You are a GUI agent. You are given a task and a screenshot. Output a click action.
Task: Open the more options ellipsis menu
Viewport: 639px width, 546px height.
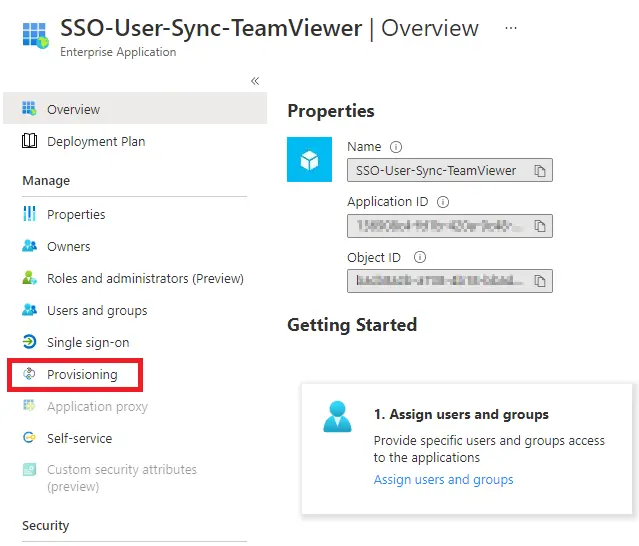click(511, 28)
